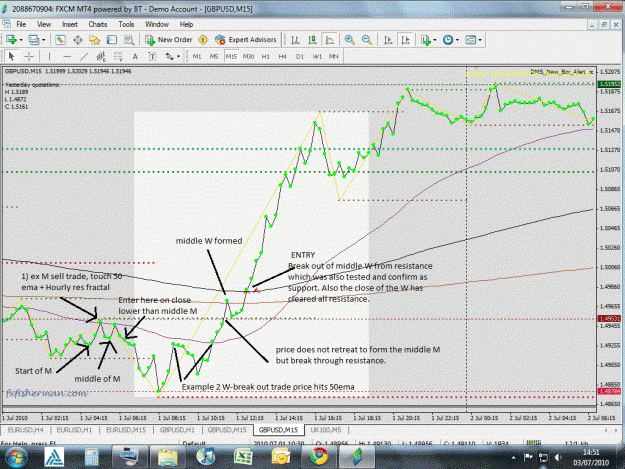Expand the Templates dropdown arrow

pos(480,40)
